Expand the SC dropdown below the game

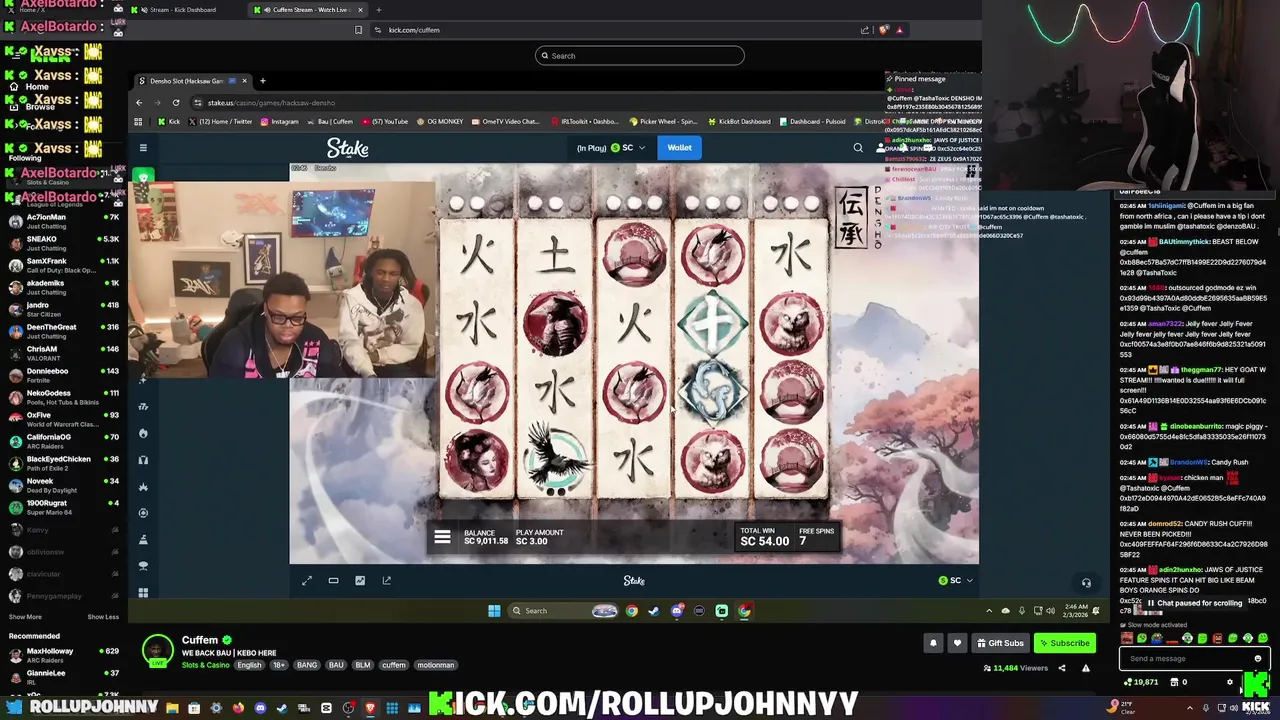tap(955, 581)
